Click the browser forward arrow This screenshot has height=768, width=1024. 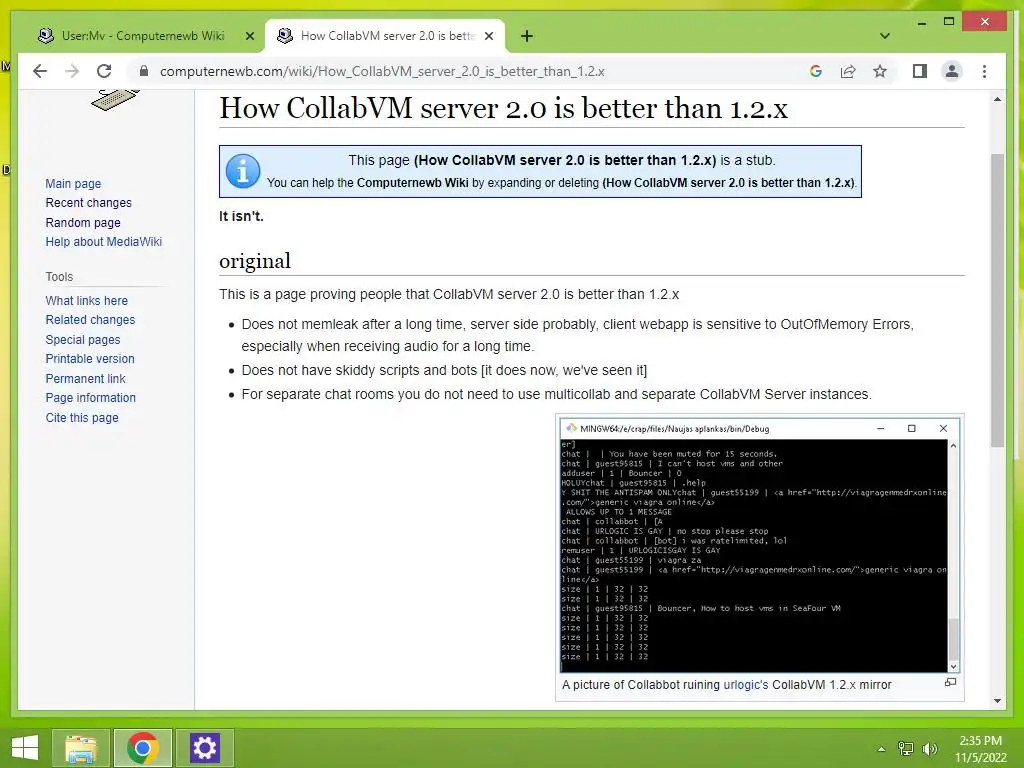pyautogui.click(x=72, y=71)
